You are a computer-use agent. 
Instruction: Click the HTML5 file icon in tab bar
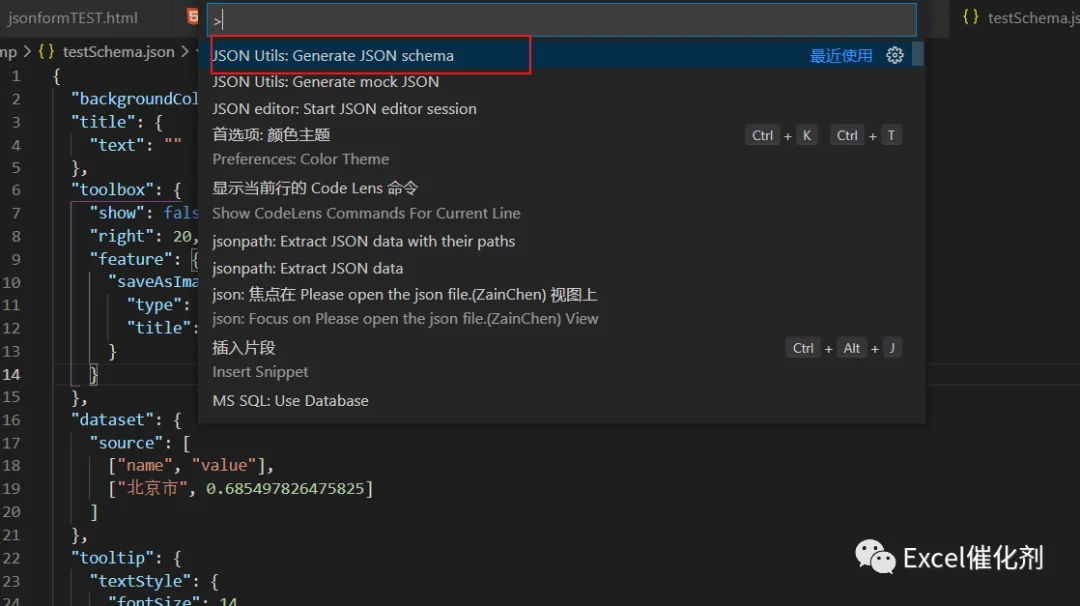(x=193, y=17)
